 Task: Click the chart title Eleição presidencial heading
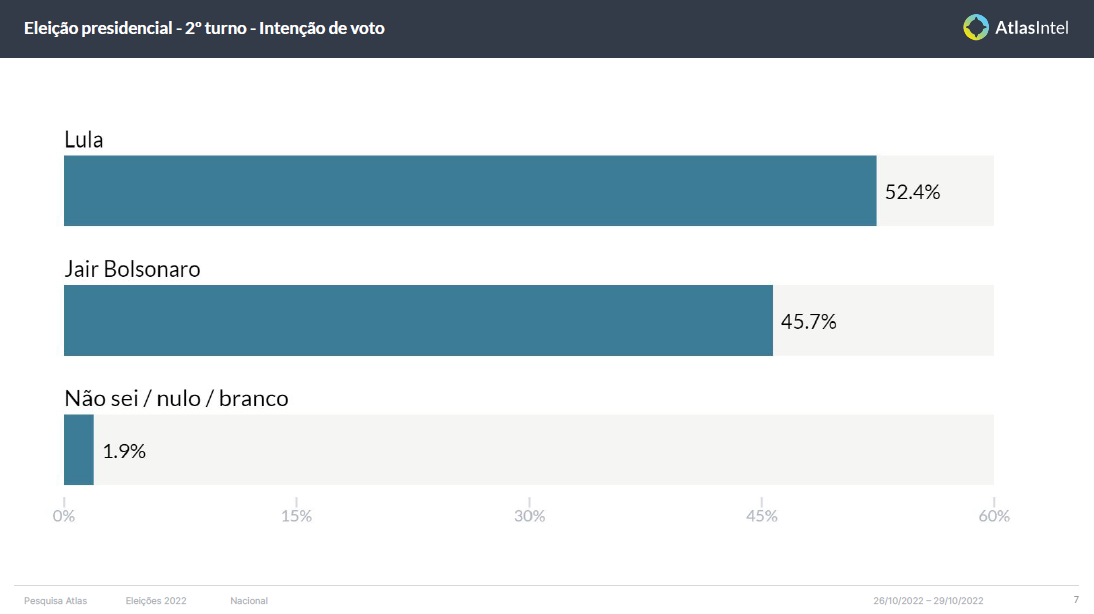tap(204, 28)
